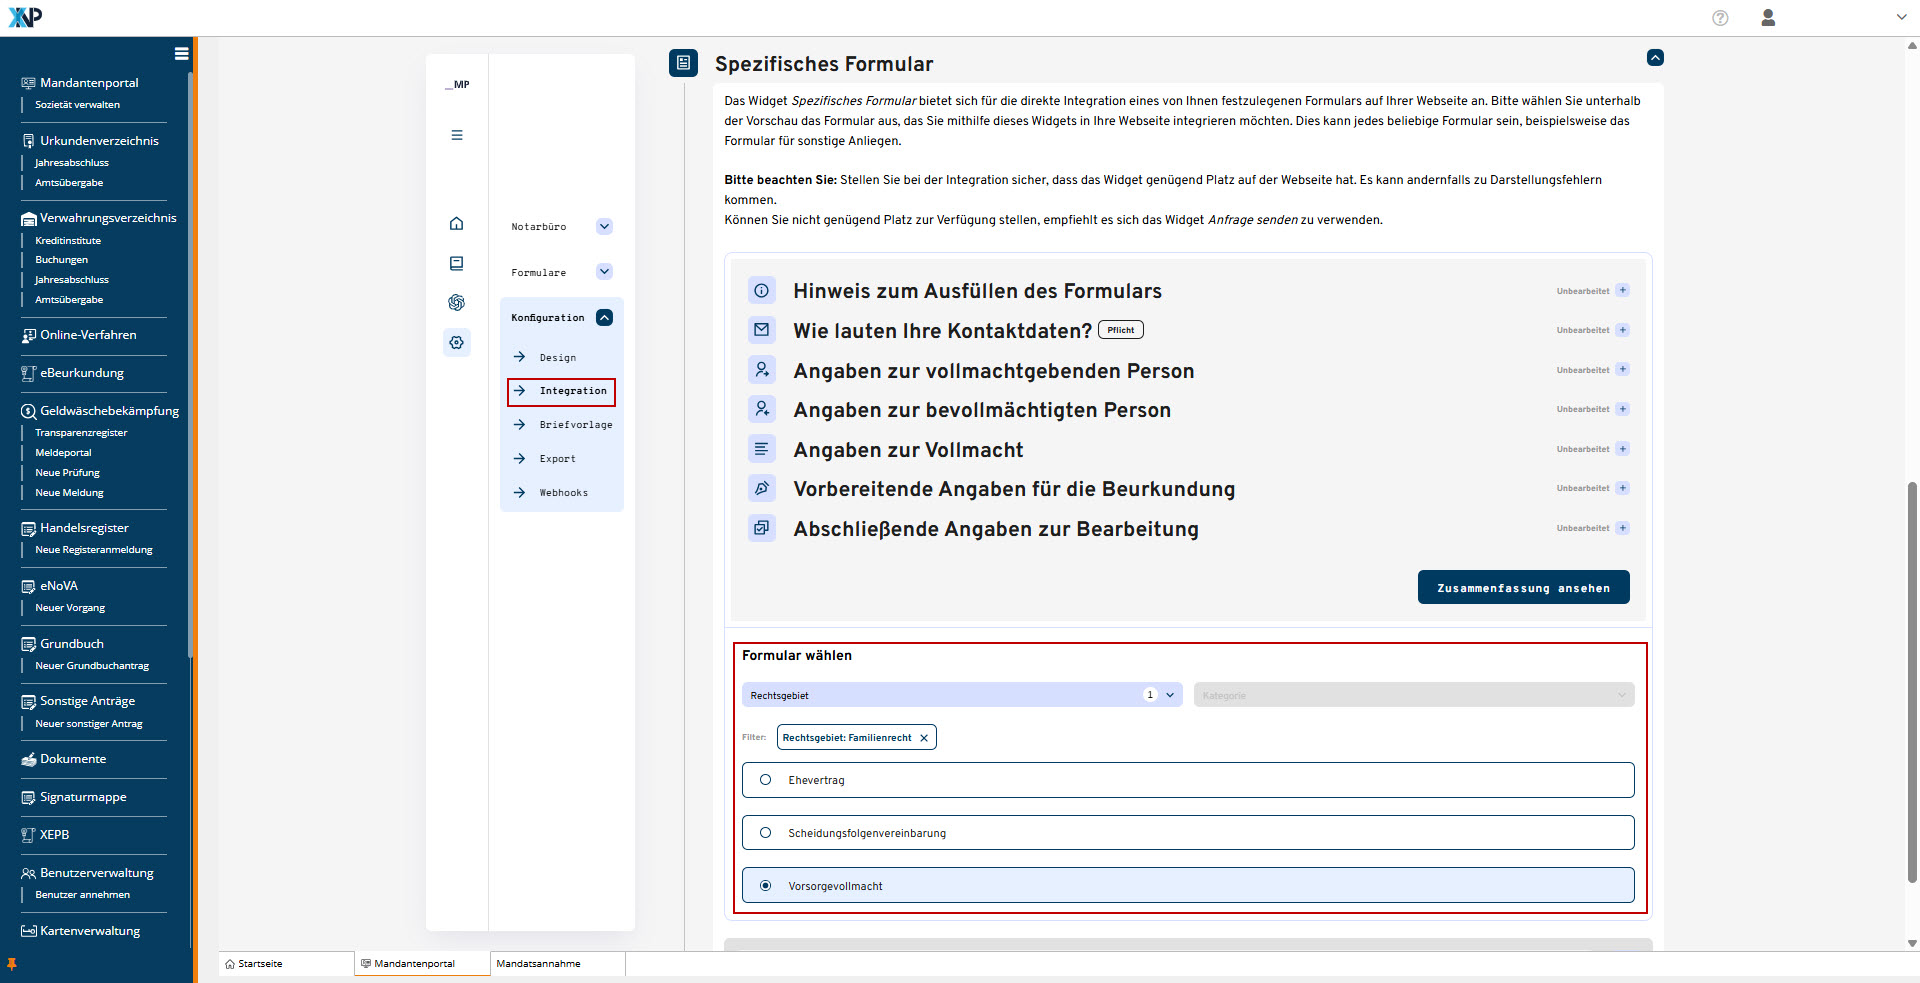Image resolution: width=1920 pixels, height=983 pixels.
Task: Click pen icon beside Vorbereitende Angaben
Action: tap(762, 488)
